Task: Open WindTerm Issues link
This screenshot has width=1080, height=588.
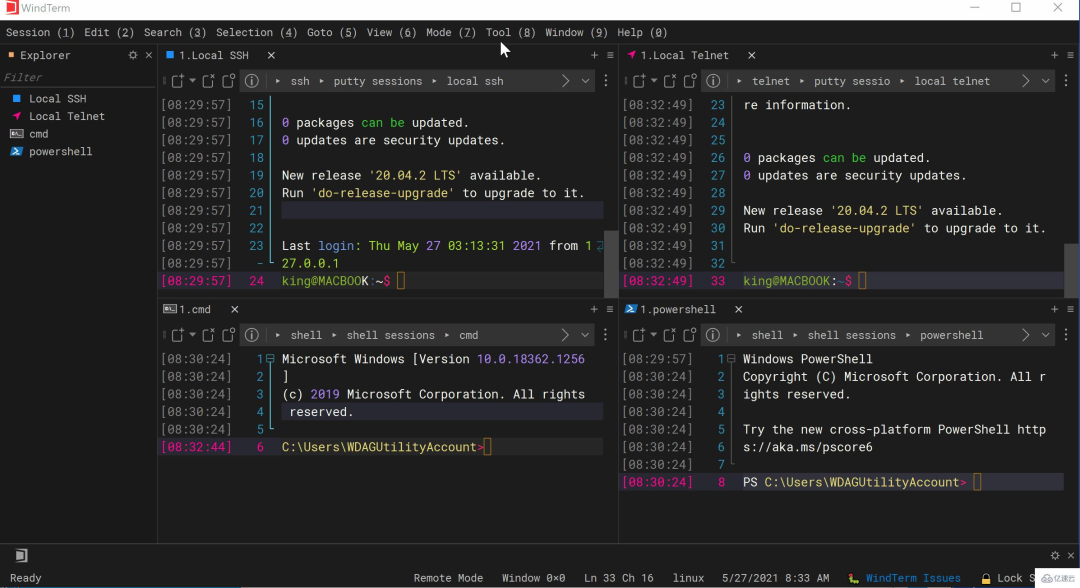Action: (x=912, y=578)
